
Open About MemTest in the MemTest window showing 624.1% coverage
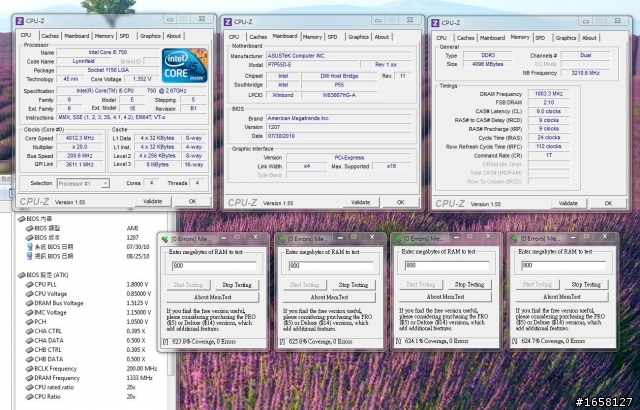click(445, 297)
